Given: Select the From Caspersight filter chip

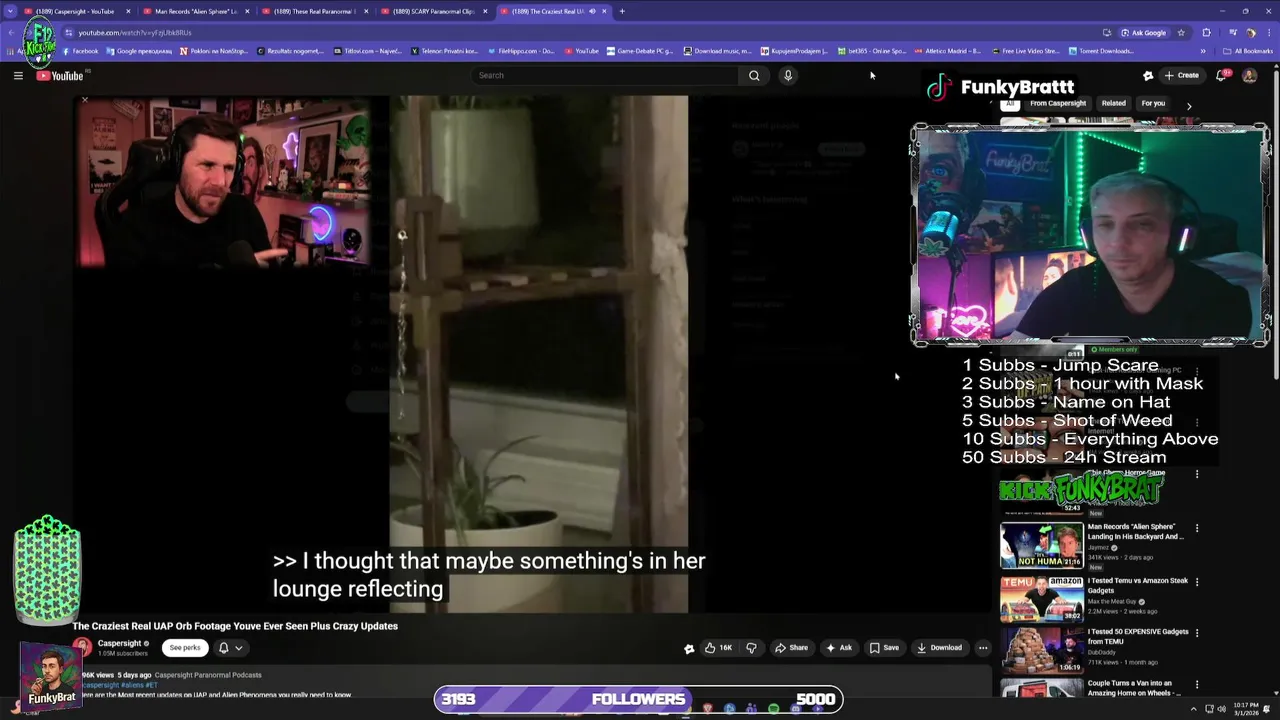Looking at the screenshot, I should (1057, 103).
